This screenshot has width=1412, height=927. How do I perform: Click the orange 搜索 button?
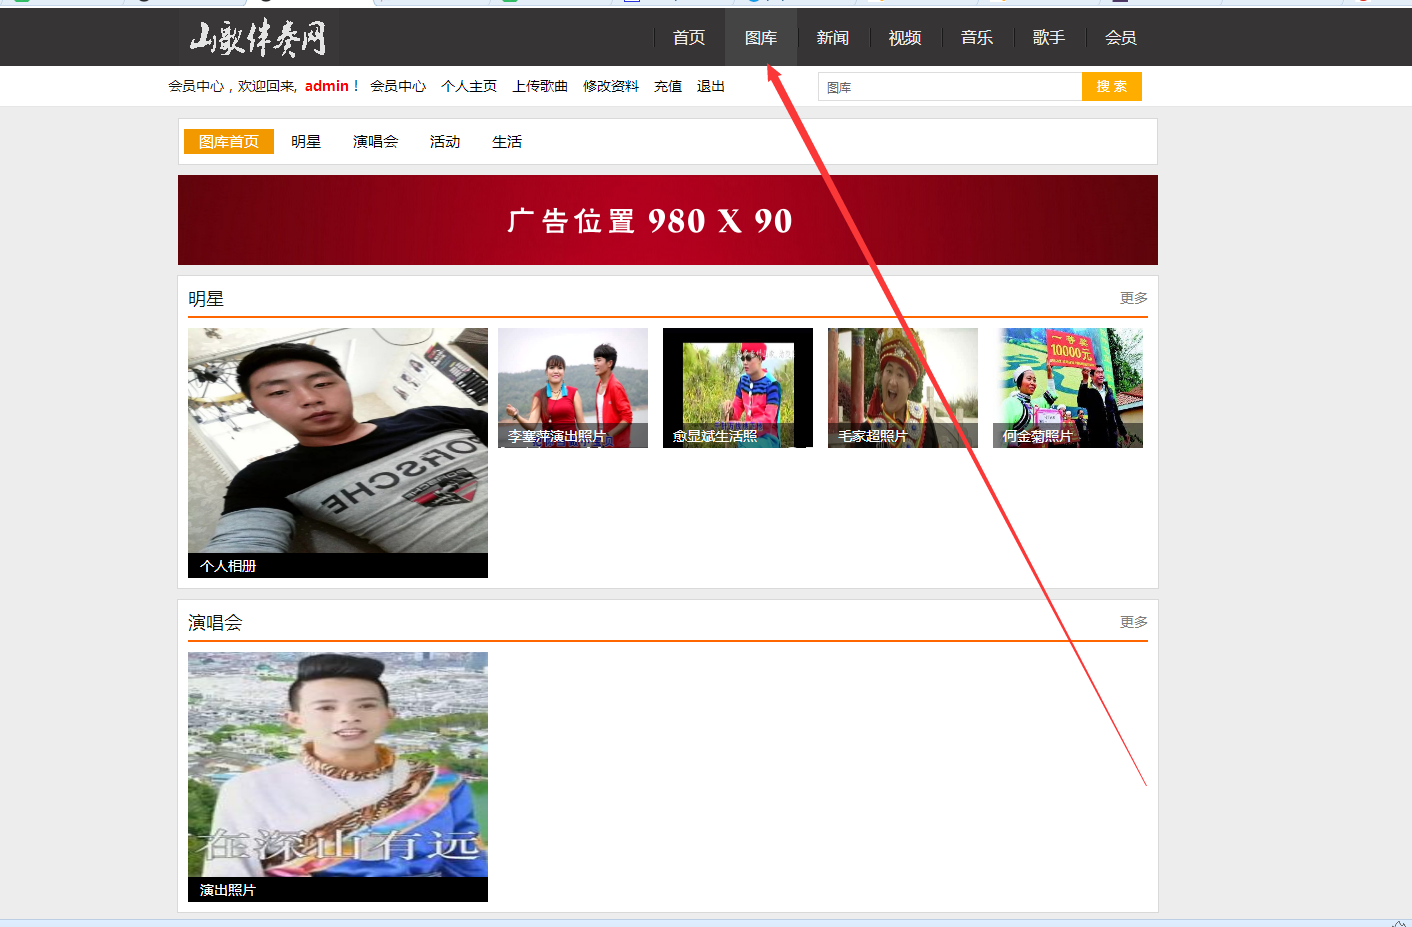pyautogui.click(x=1111, y=87)
